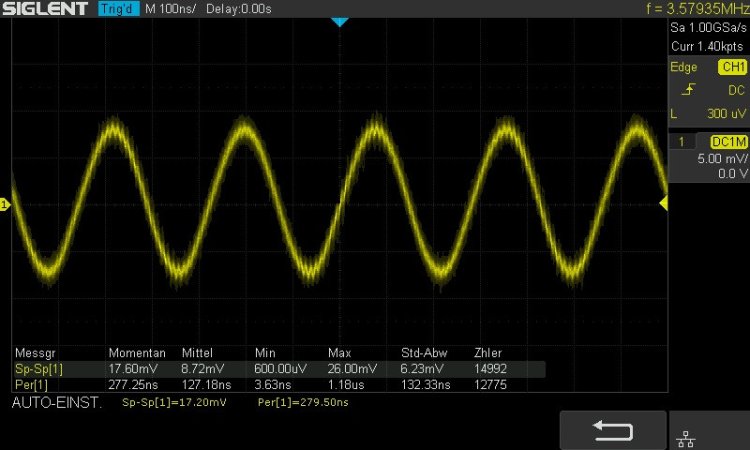This screenshot has width=750, height=450.
Task: Click the frequency counter readout 3.57935MHz
Action: pyautogui.click(x=684, y=10)
